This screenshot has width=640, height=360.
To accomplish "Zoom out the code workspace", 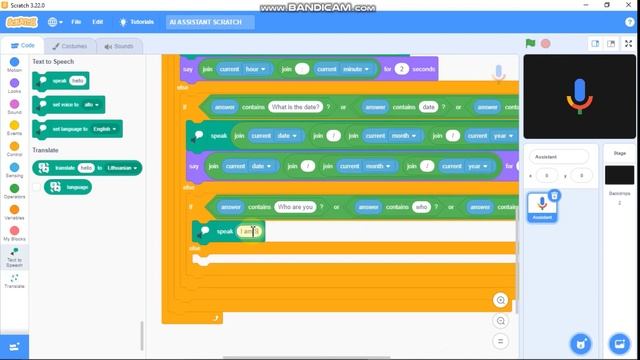I will [500, 321].
